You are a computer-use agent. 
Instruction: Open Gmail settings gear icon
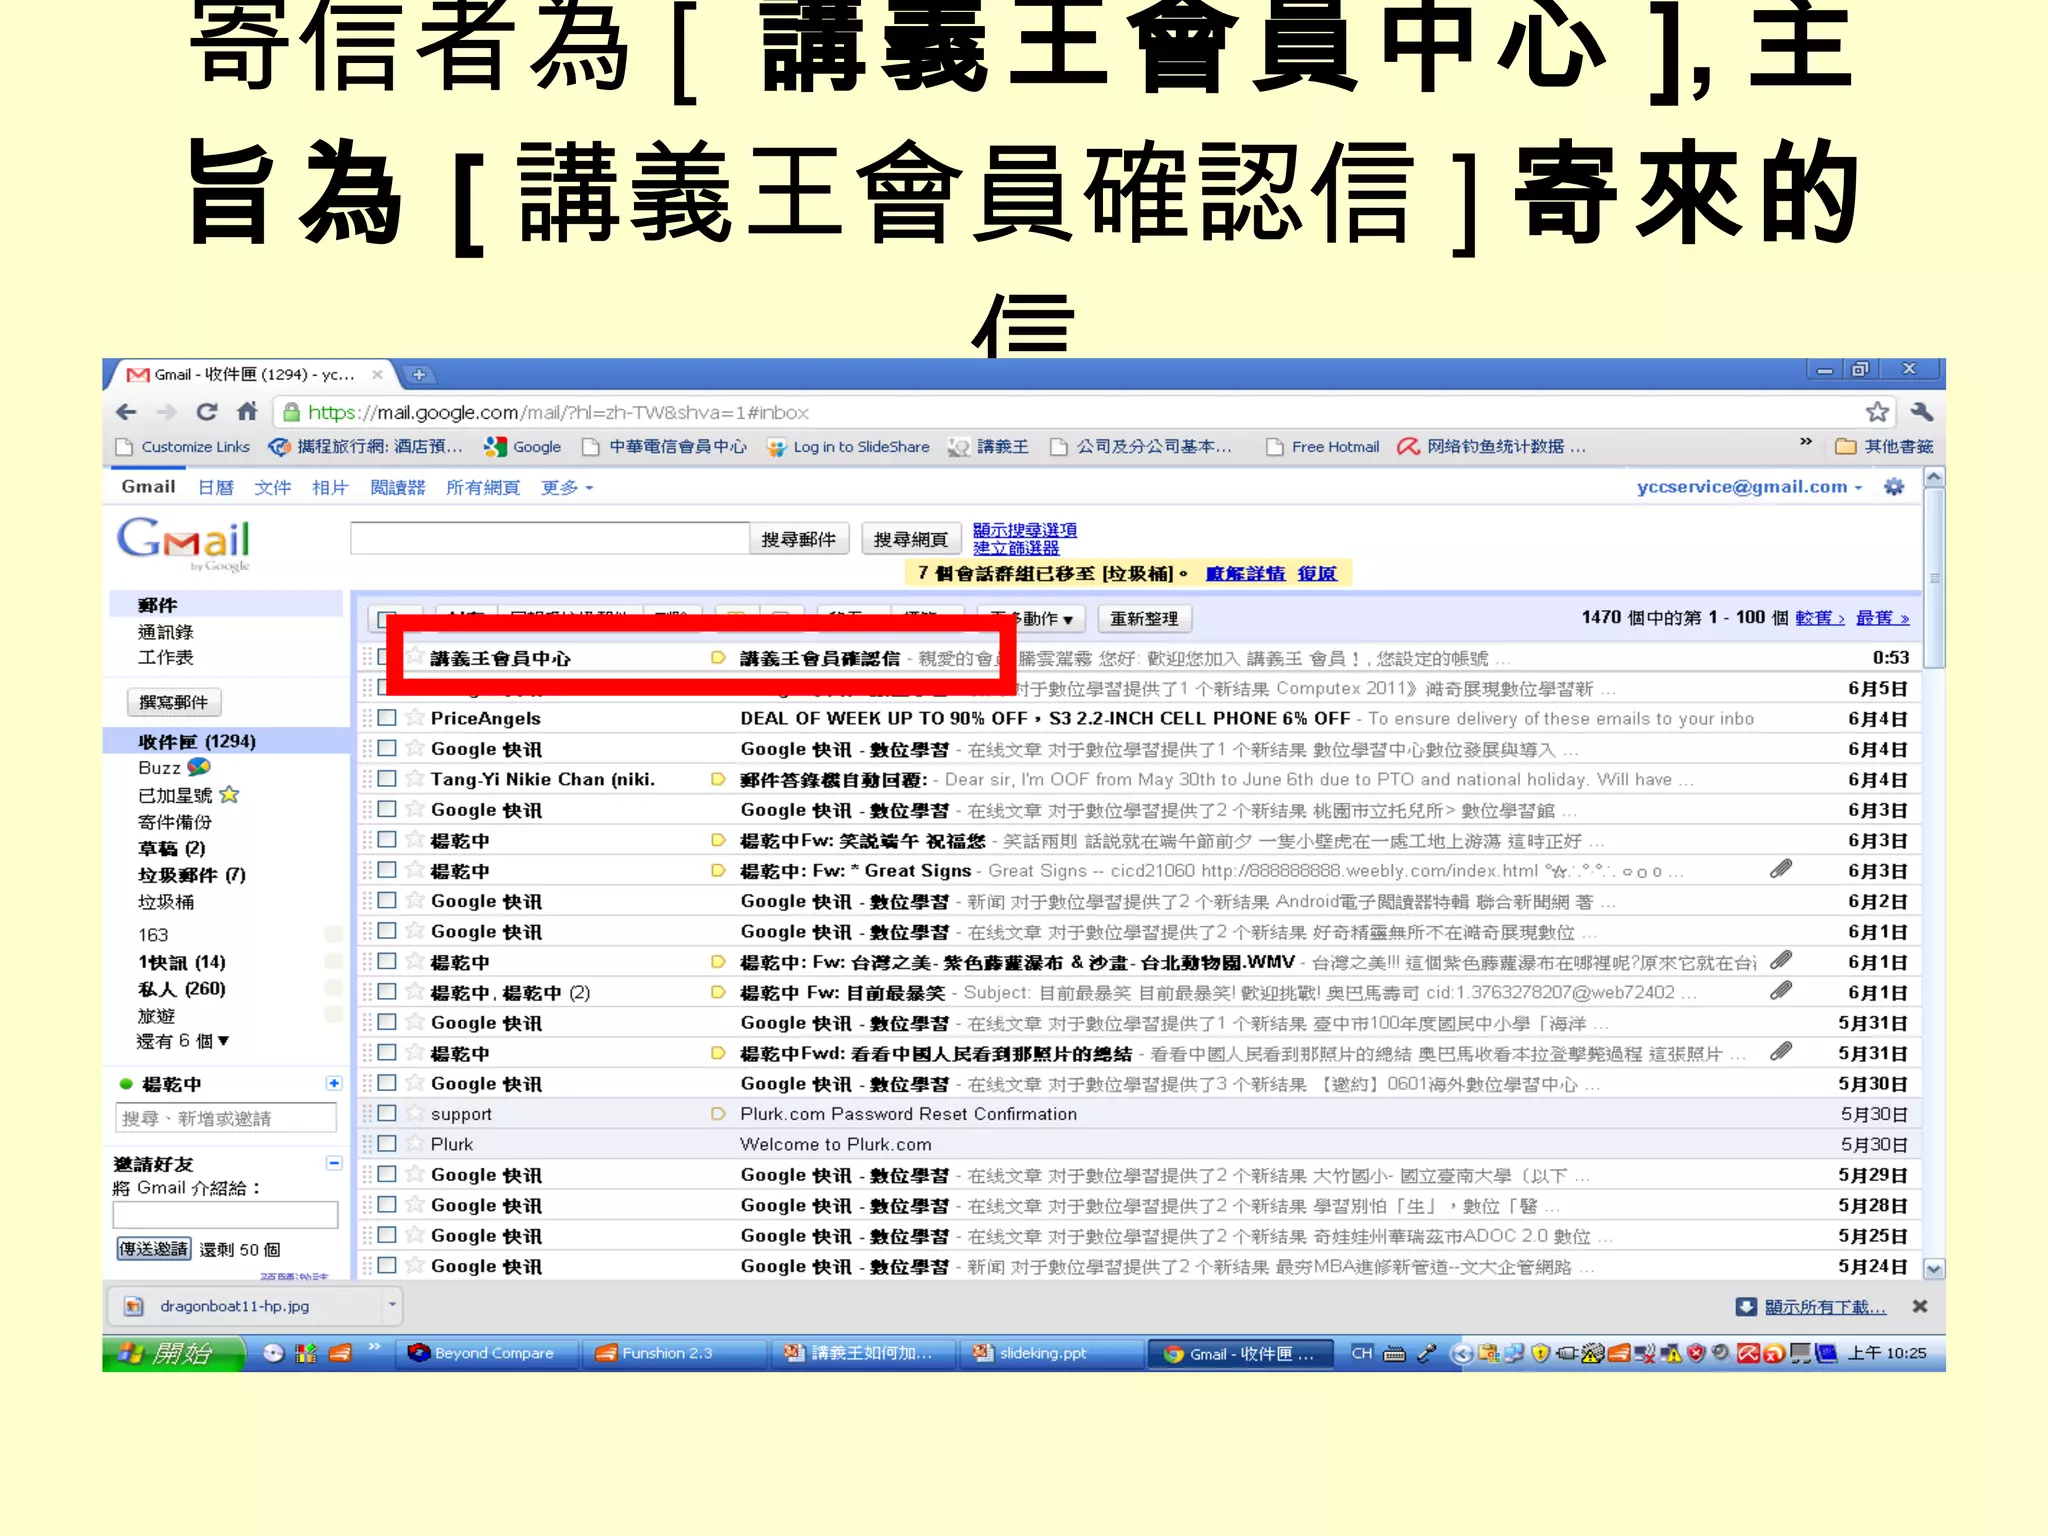click(1894, 487)
